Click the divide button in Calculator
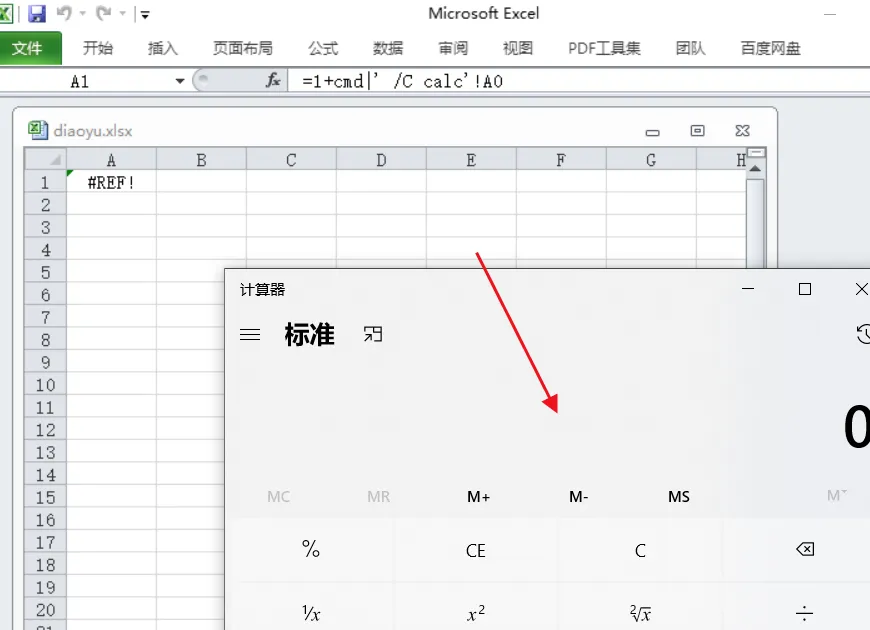870x630 pixels. pyautogui.click(x=805, y=613)
